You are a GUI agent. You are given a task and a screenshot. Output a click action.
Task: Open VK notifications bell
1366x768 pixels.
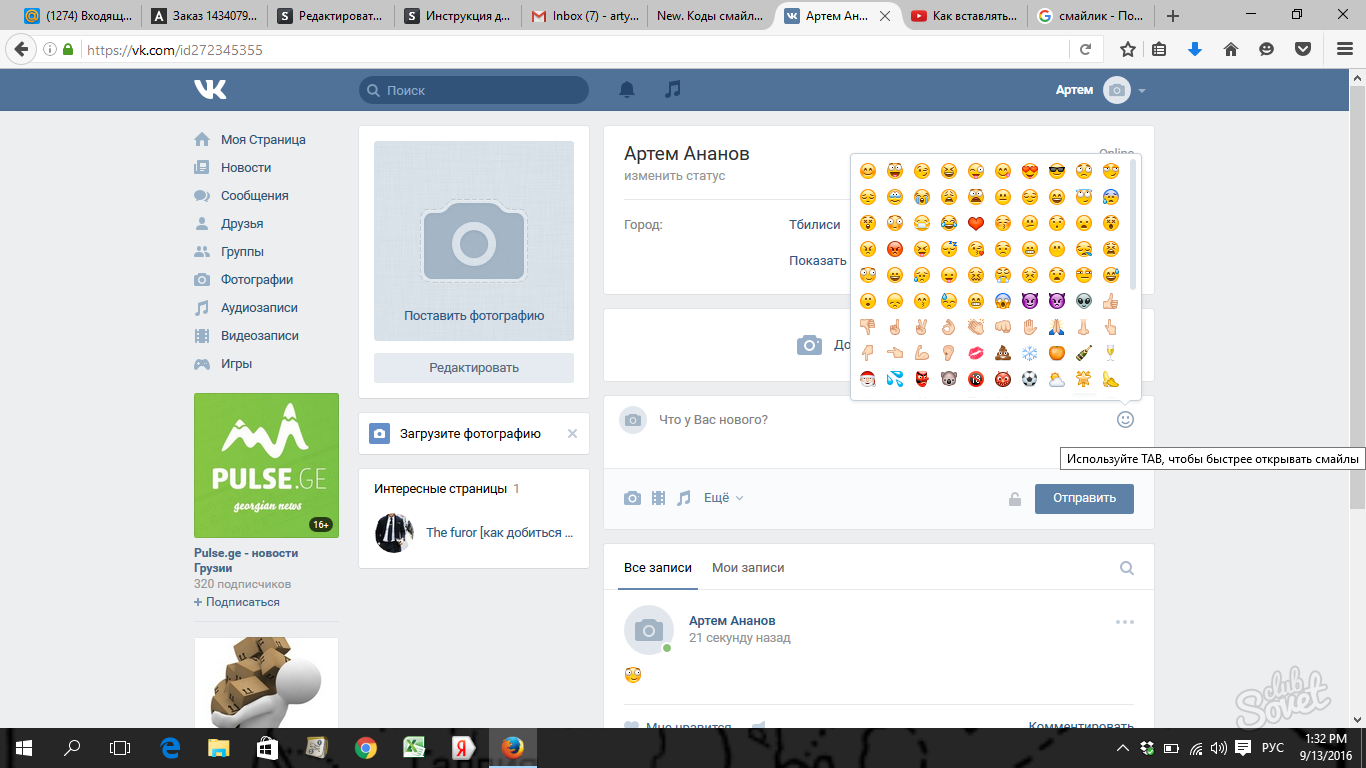[x=627, y=90]
